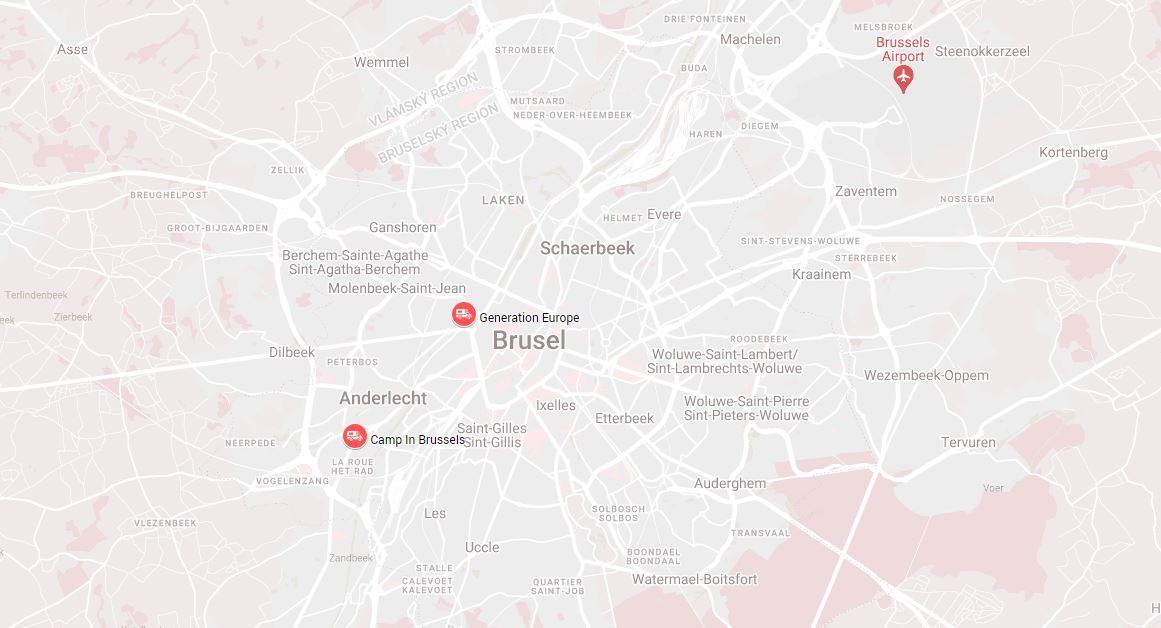Viewport: 1161px width, 628px height.
Task: Click the Tervuren town label
Action: pyautogui.click(x=968, y=442)
